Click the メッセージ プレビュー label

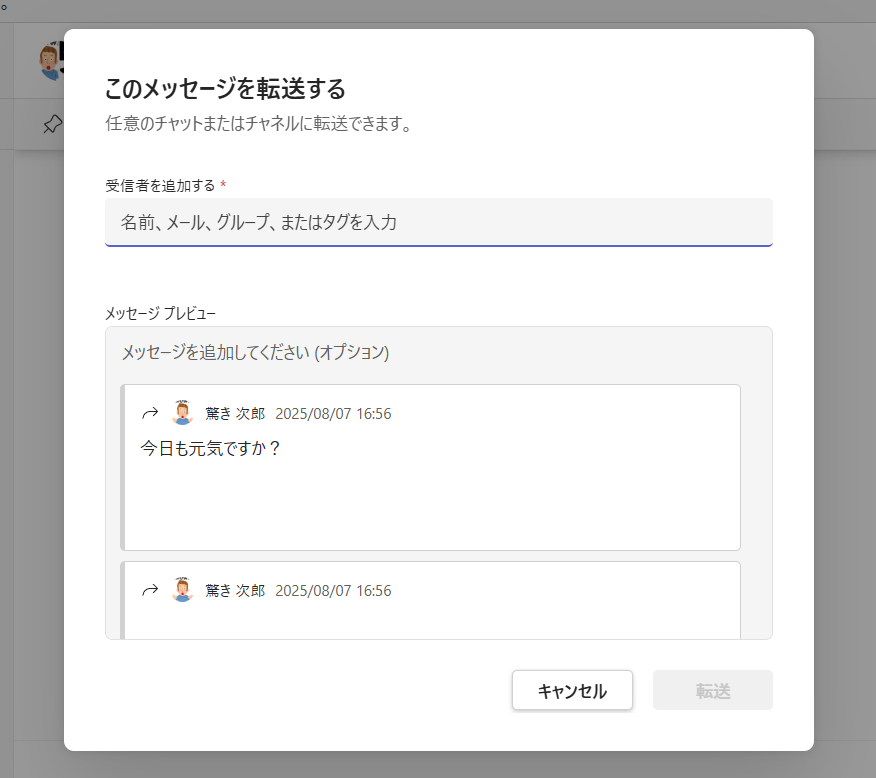(x=161, y=313)
